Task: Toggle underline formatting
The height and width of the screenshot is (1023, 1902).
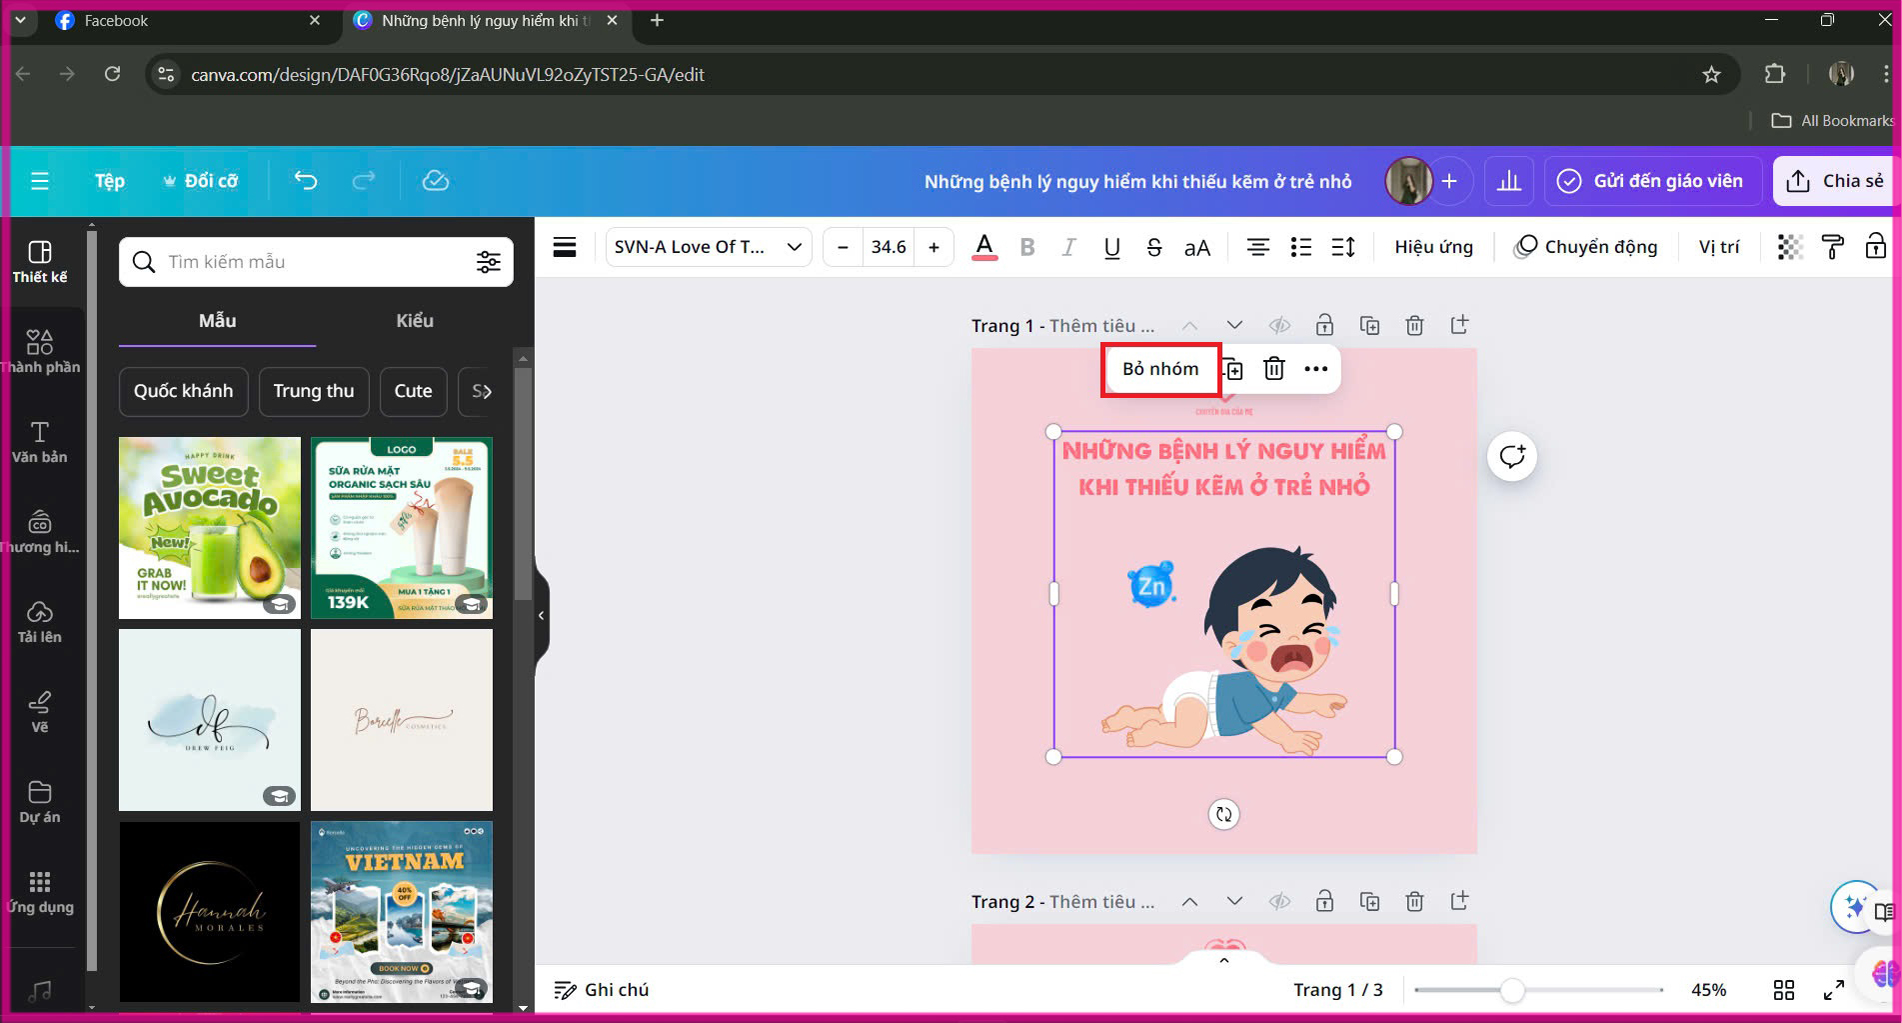Action: click(1111, 247)
